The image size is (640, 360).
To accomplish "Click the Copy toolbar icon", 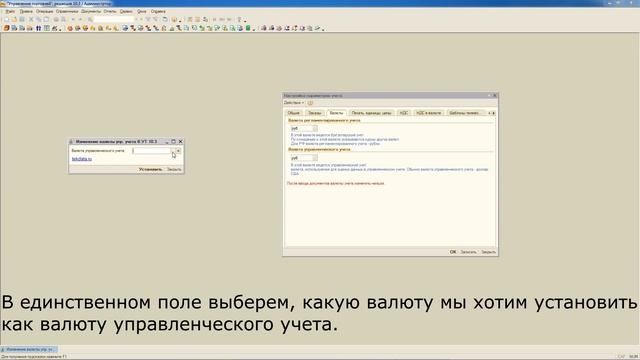I will coord(39,20).
